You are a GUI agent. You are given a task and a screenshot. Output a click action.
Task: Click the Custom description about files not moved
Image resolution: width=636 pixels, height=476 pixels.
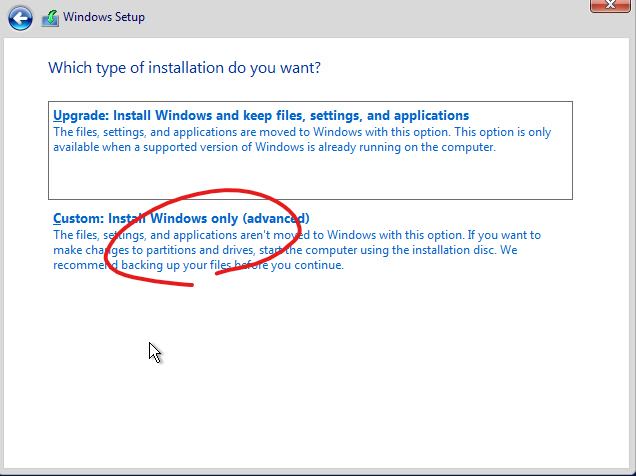coord(297,250)
